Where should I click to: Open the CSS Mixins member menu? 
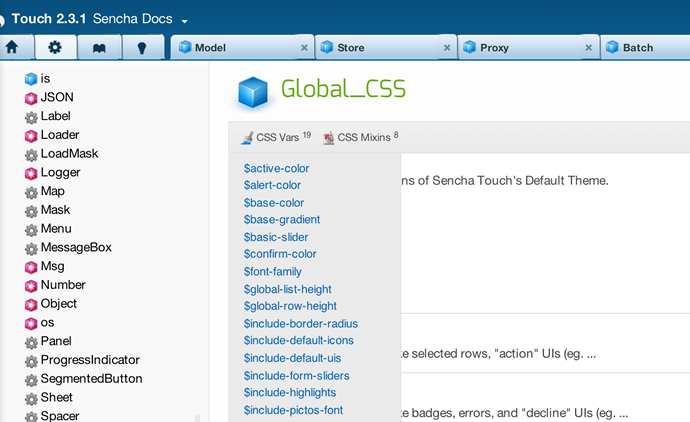pos(360,137)
